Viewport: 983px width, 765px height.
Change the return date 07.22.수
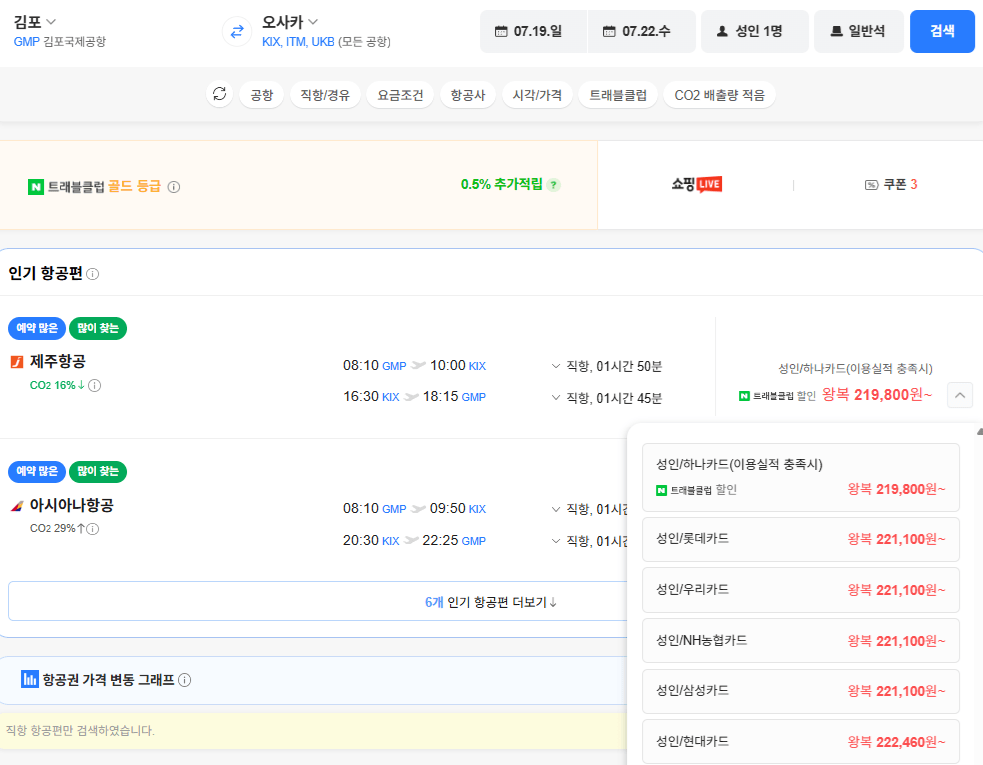(x=641, y=31)
